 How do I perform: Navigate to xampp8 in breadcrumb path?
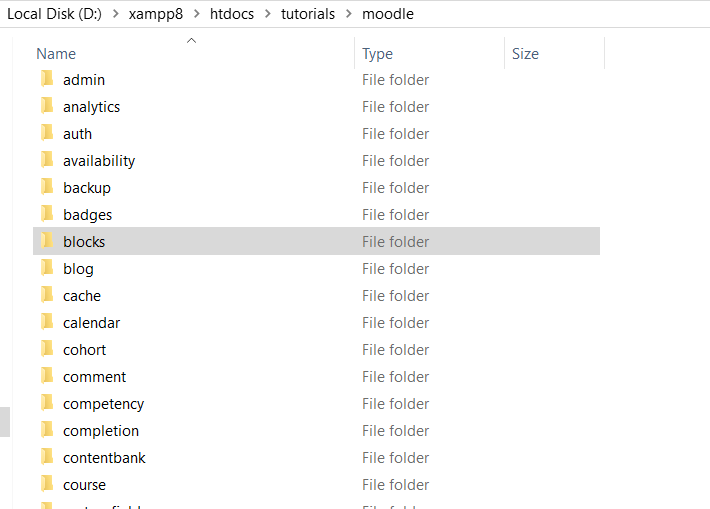pyautogui.click(x=156, y=14)
